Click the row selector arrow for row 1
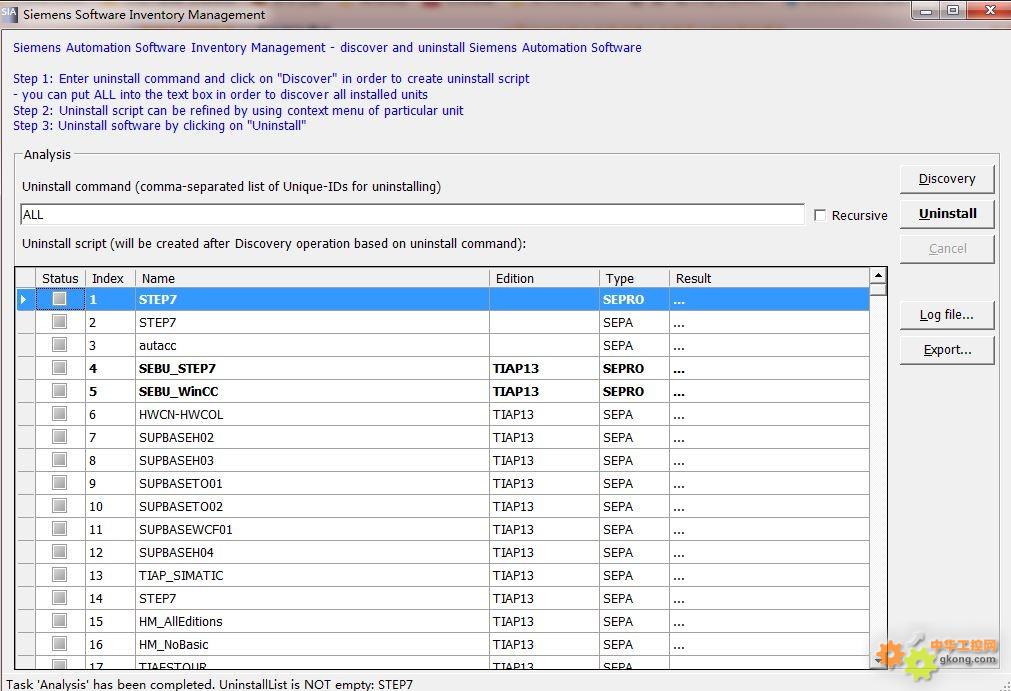The height and width of the screenshot is (691, 1011). coord(25,299)
